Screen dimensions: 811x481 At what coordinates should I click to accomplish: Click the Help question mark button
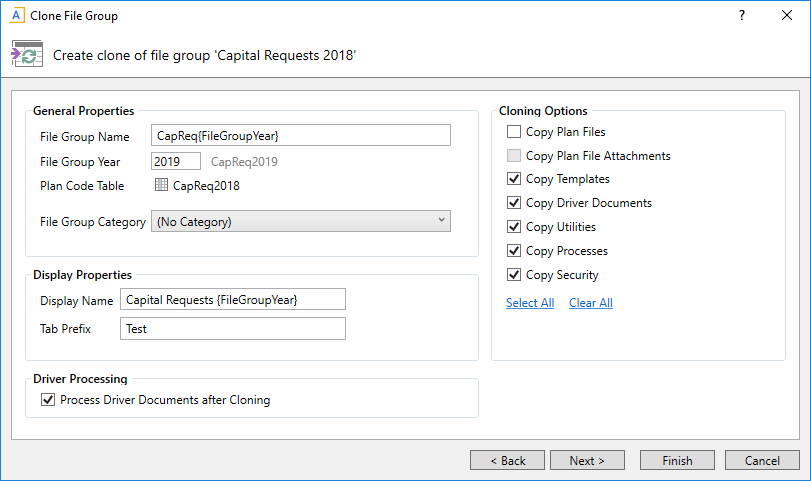(741, 16)
